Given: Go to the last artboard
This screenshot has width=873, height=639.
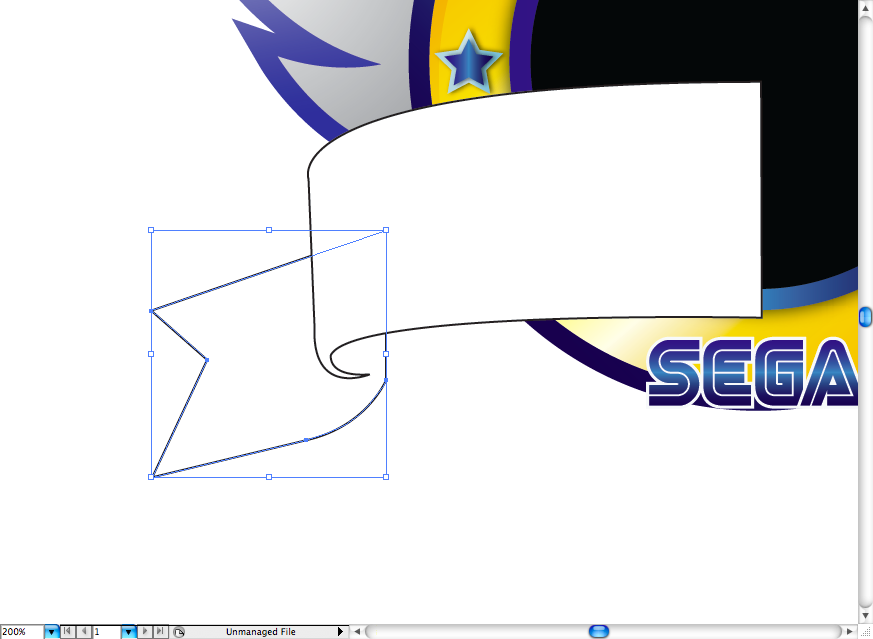Looking at the screenshot, I should [160, 631].
